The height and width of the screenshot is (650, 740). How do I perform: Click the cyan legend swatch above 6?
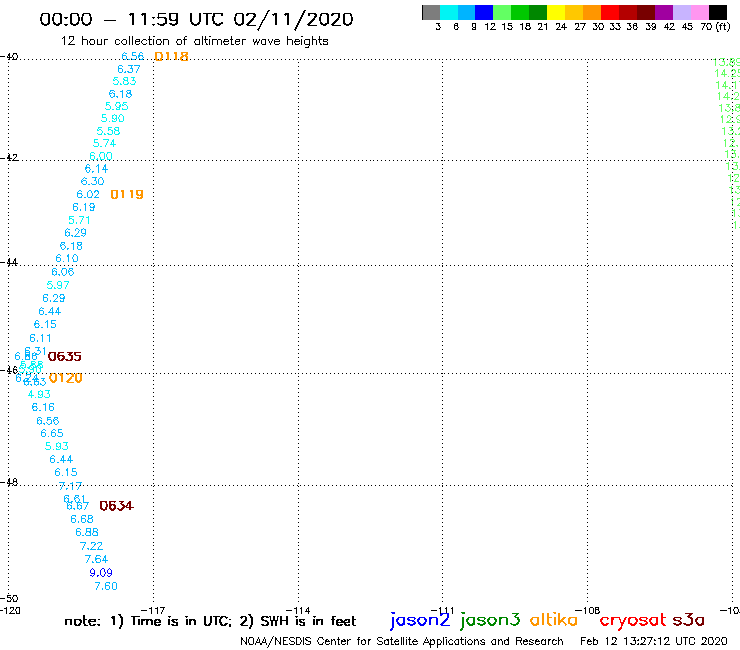tap(449, 13)
